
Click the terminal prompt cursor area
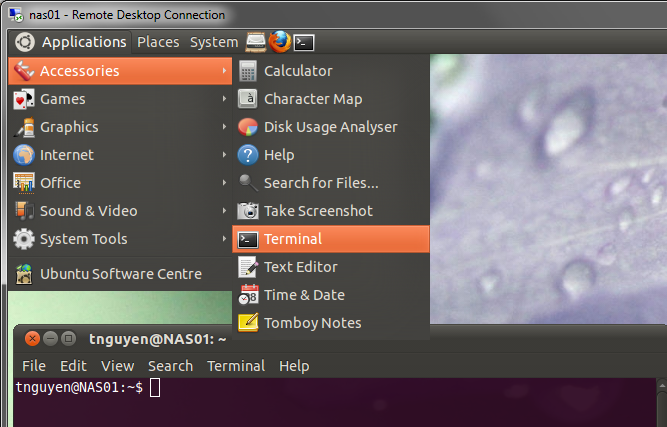(x=155, y=388)
